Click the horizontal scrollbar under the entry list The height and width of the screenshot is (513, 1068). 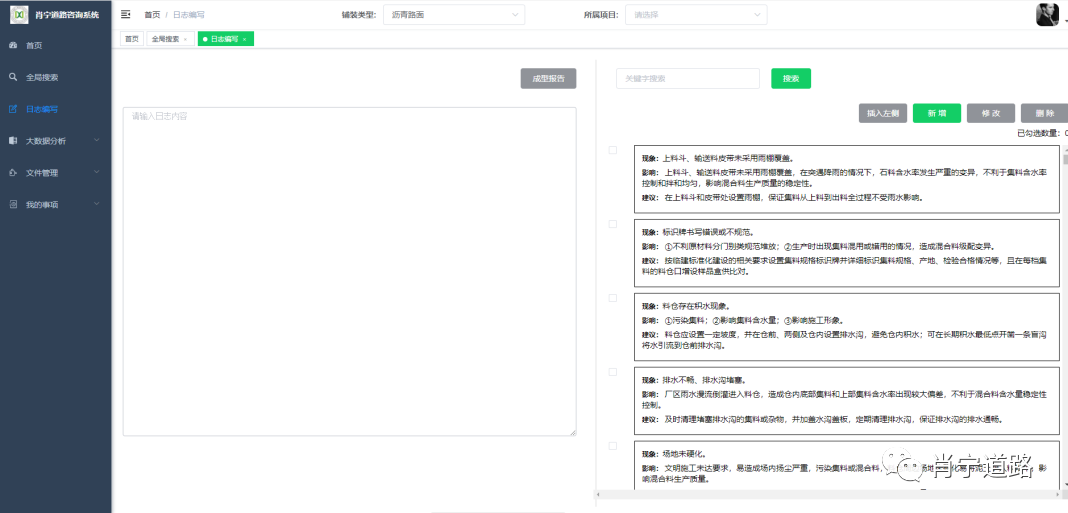click(x=828, y=494)
